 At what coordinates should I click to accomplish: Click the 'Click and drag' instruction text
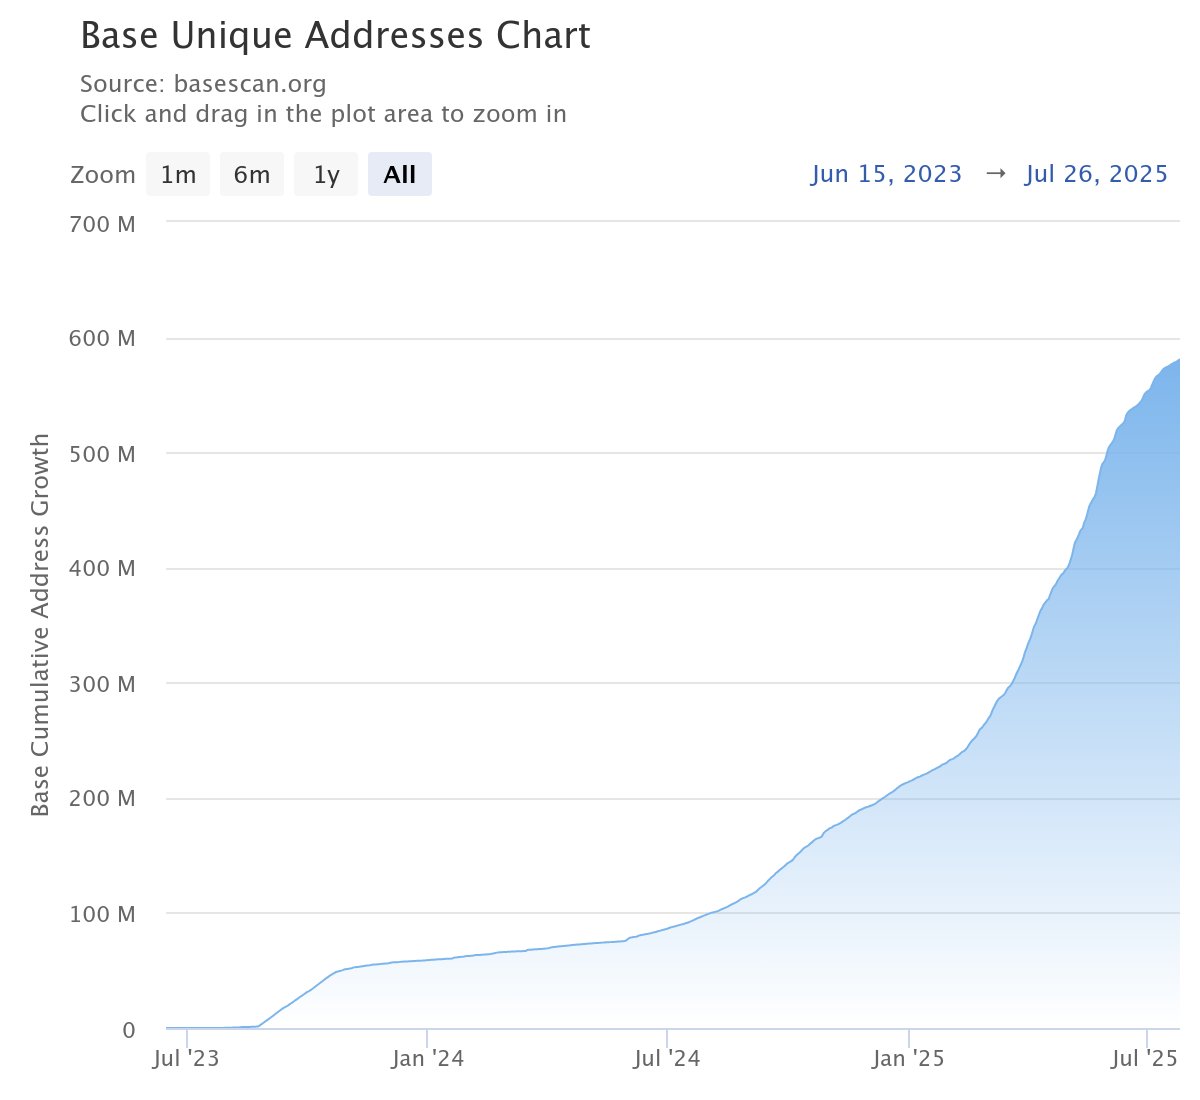tap(323, 114)
